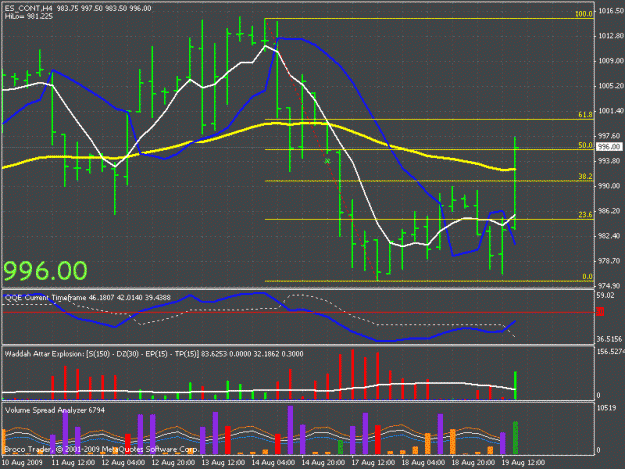Click the 14 Aug 04:00 time axis label
This screenshot has height=469, width=625.
[x=273, y=463]
